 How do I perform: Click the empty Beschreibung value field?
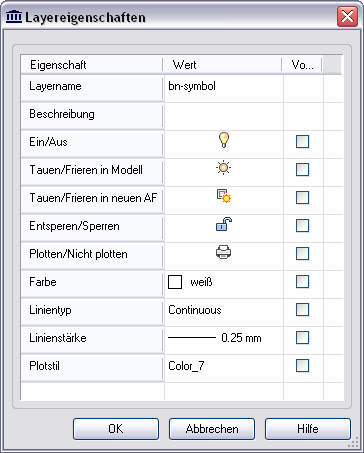point(224,114)
